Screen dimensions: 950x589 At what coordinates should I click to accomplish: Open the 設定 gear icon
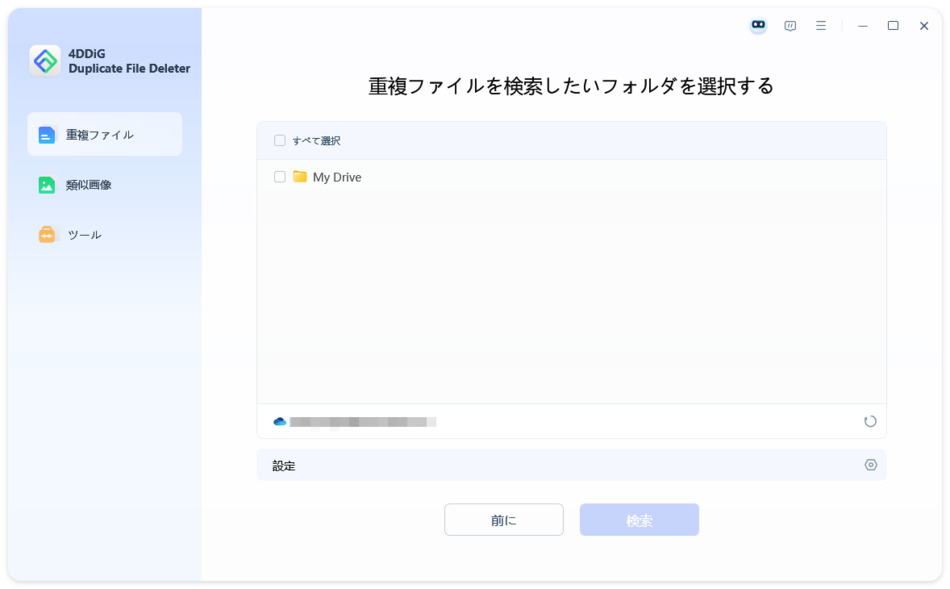[871, 465]
